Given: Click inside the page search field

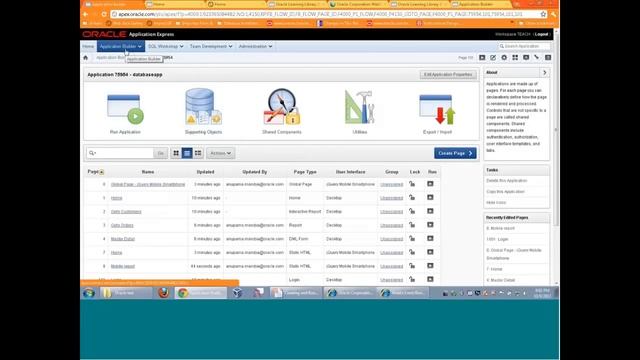Looking at the screenshot, I should pos(125,153).
